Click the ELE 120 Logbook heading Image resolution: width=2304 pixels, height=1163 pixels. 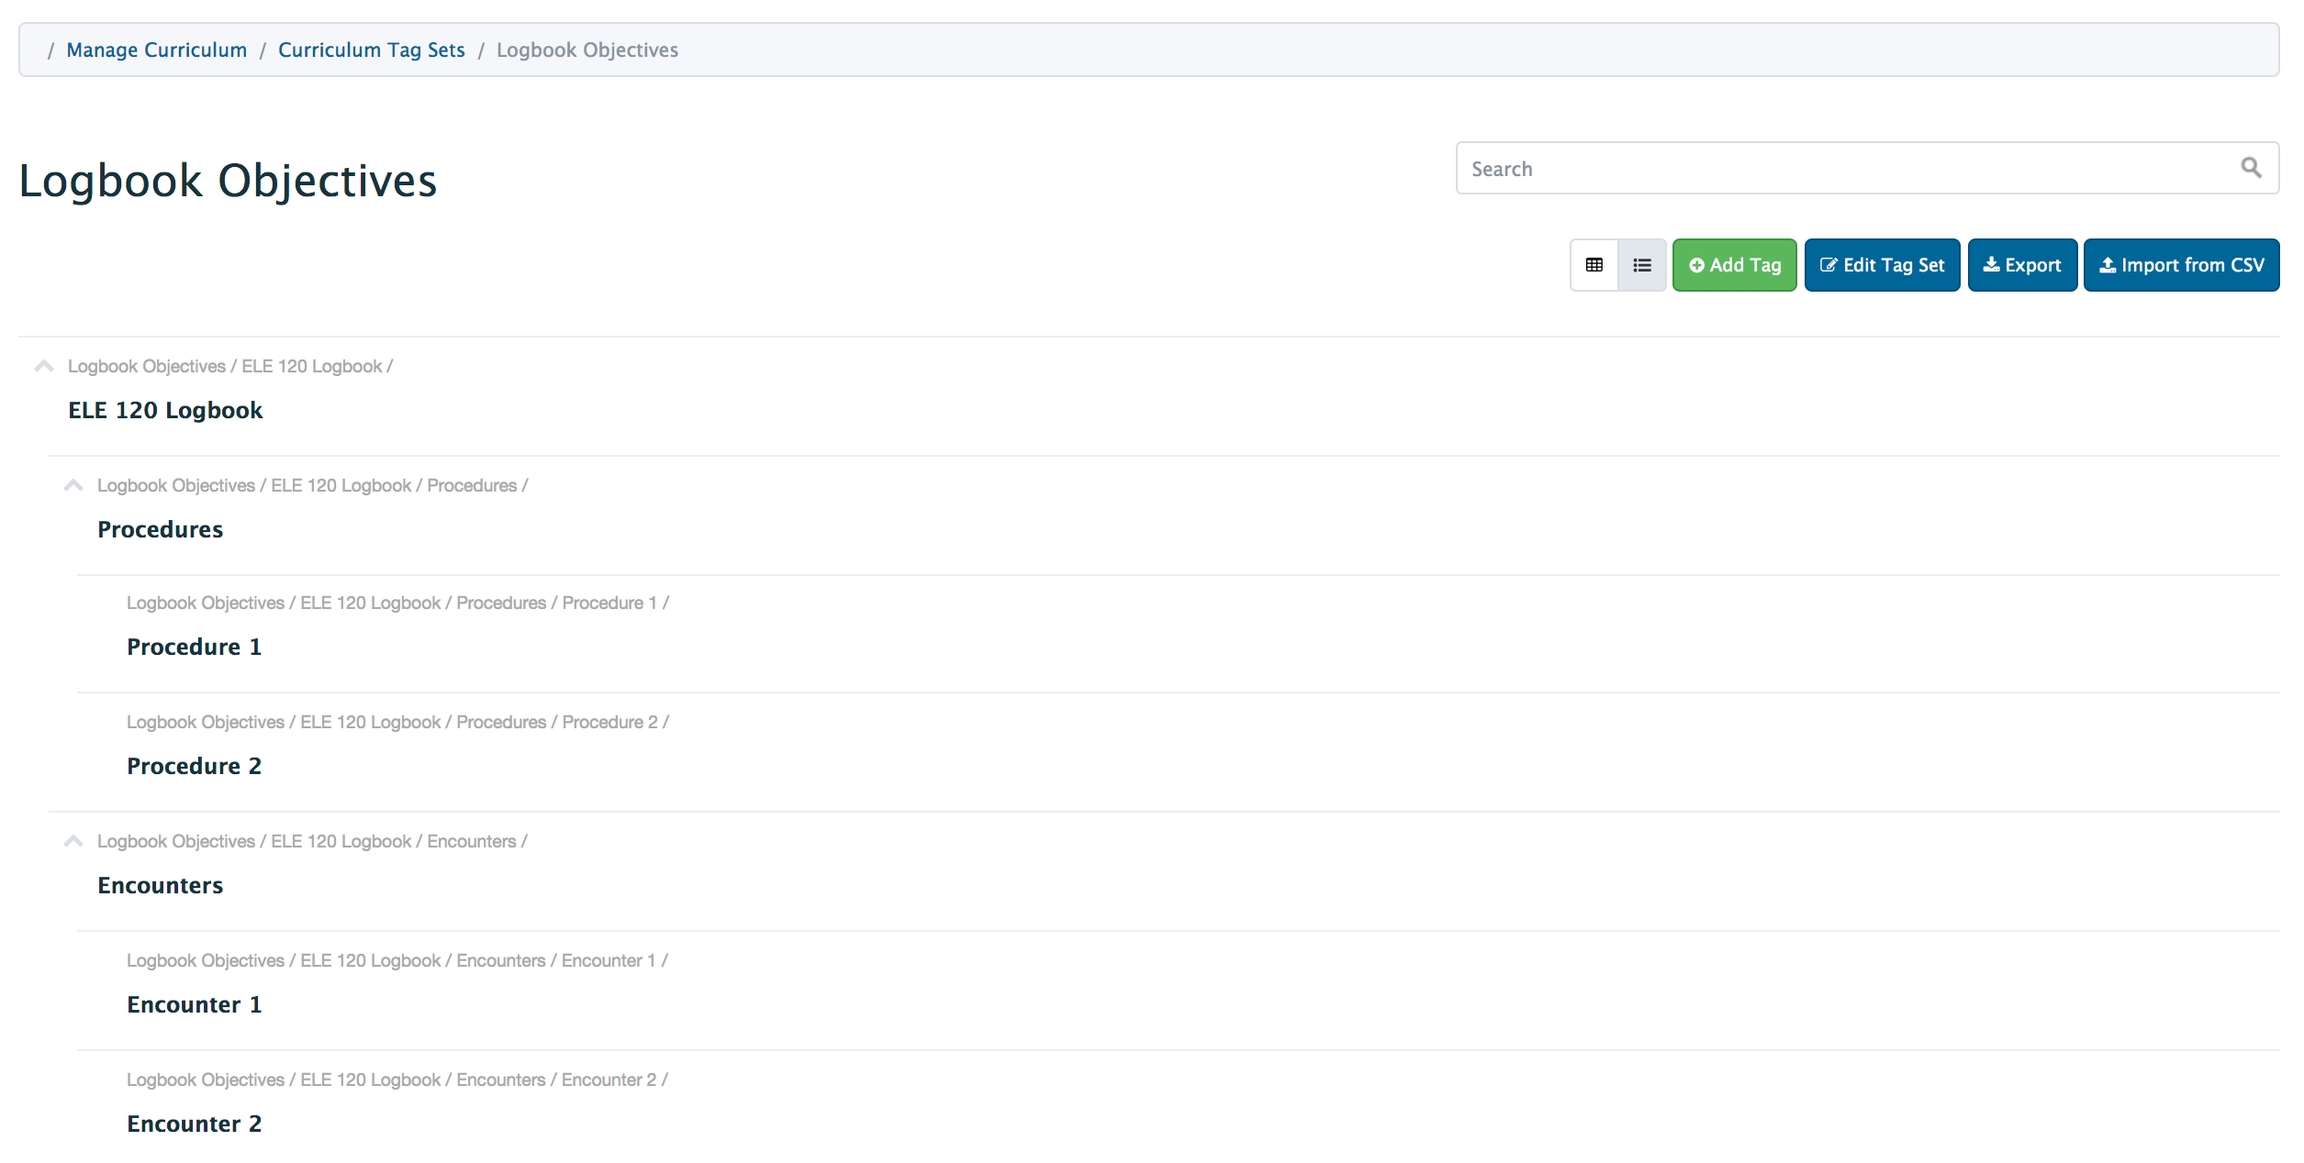pyautogui.click(x=165, y=410)
